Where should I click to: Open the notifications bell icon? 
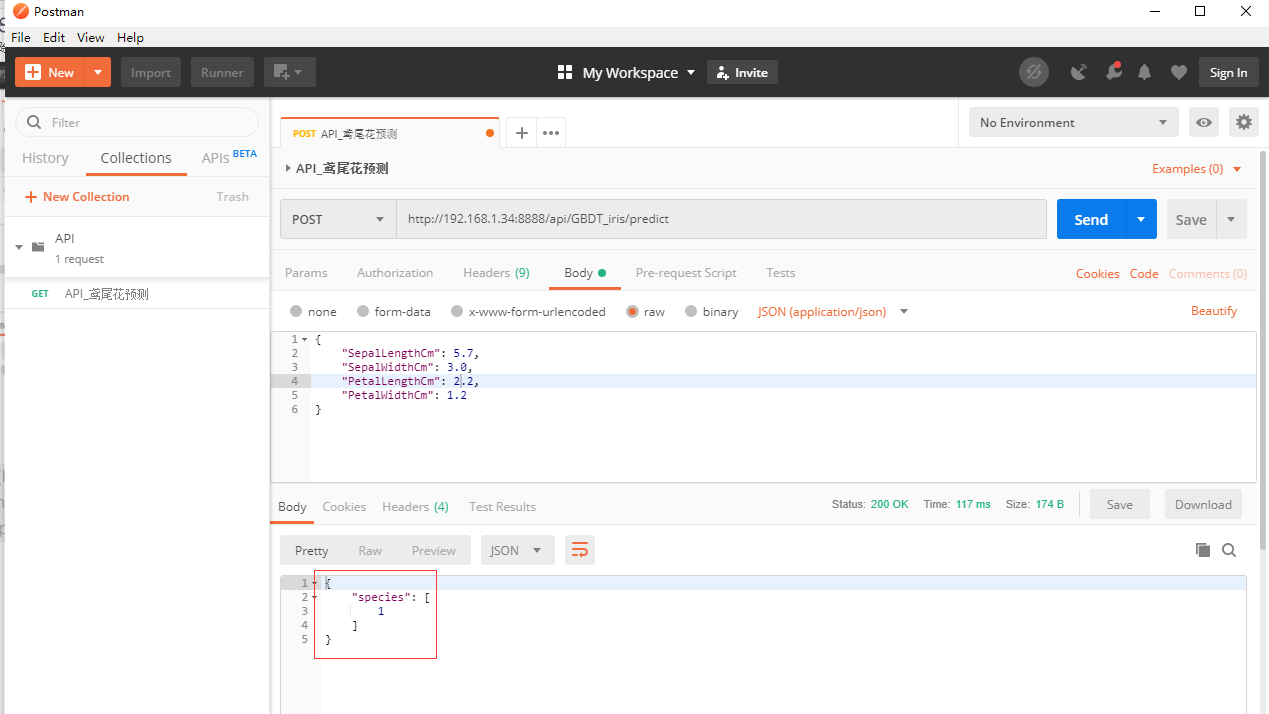(x=1145, y=72)
